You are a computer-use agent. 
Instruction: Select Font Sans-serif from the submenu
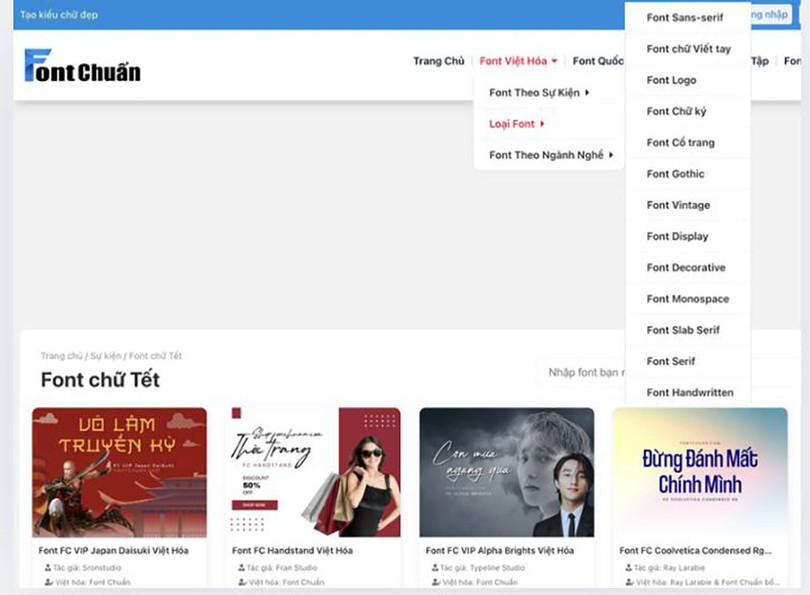pos(684,18)
